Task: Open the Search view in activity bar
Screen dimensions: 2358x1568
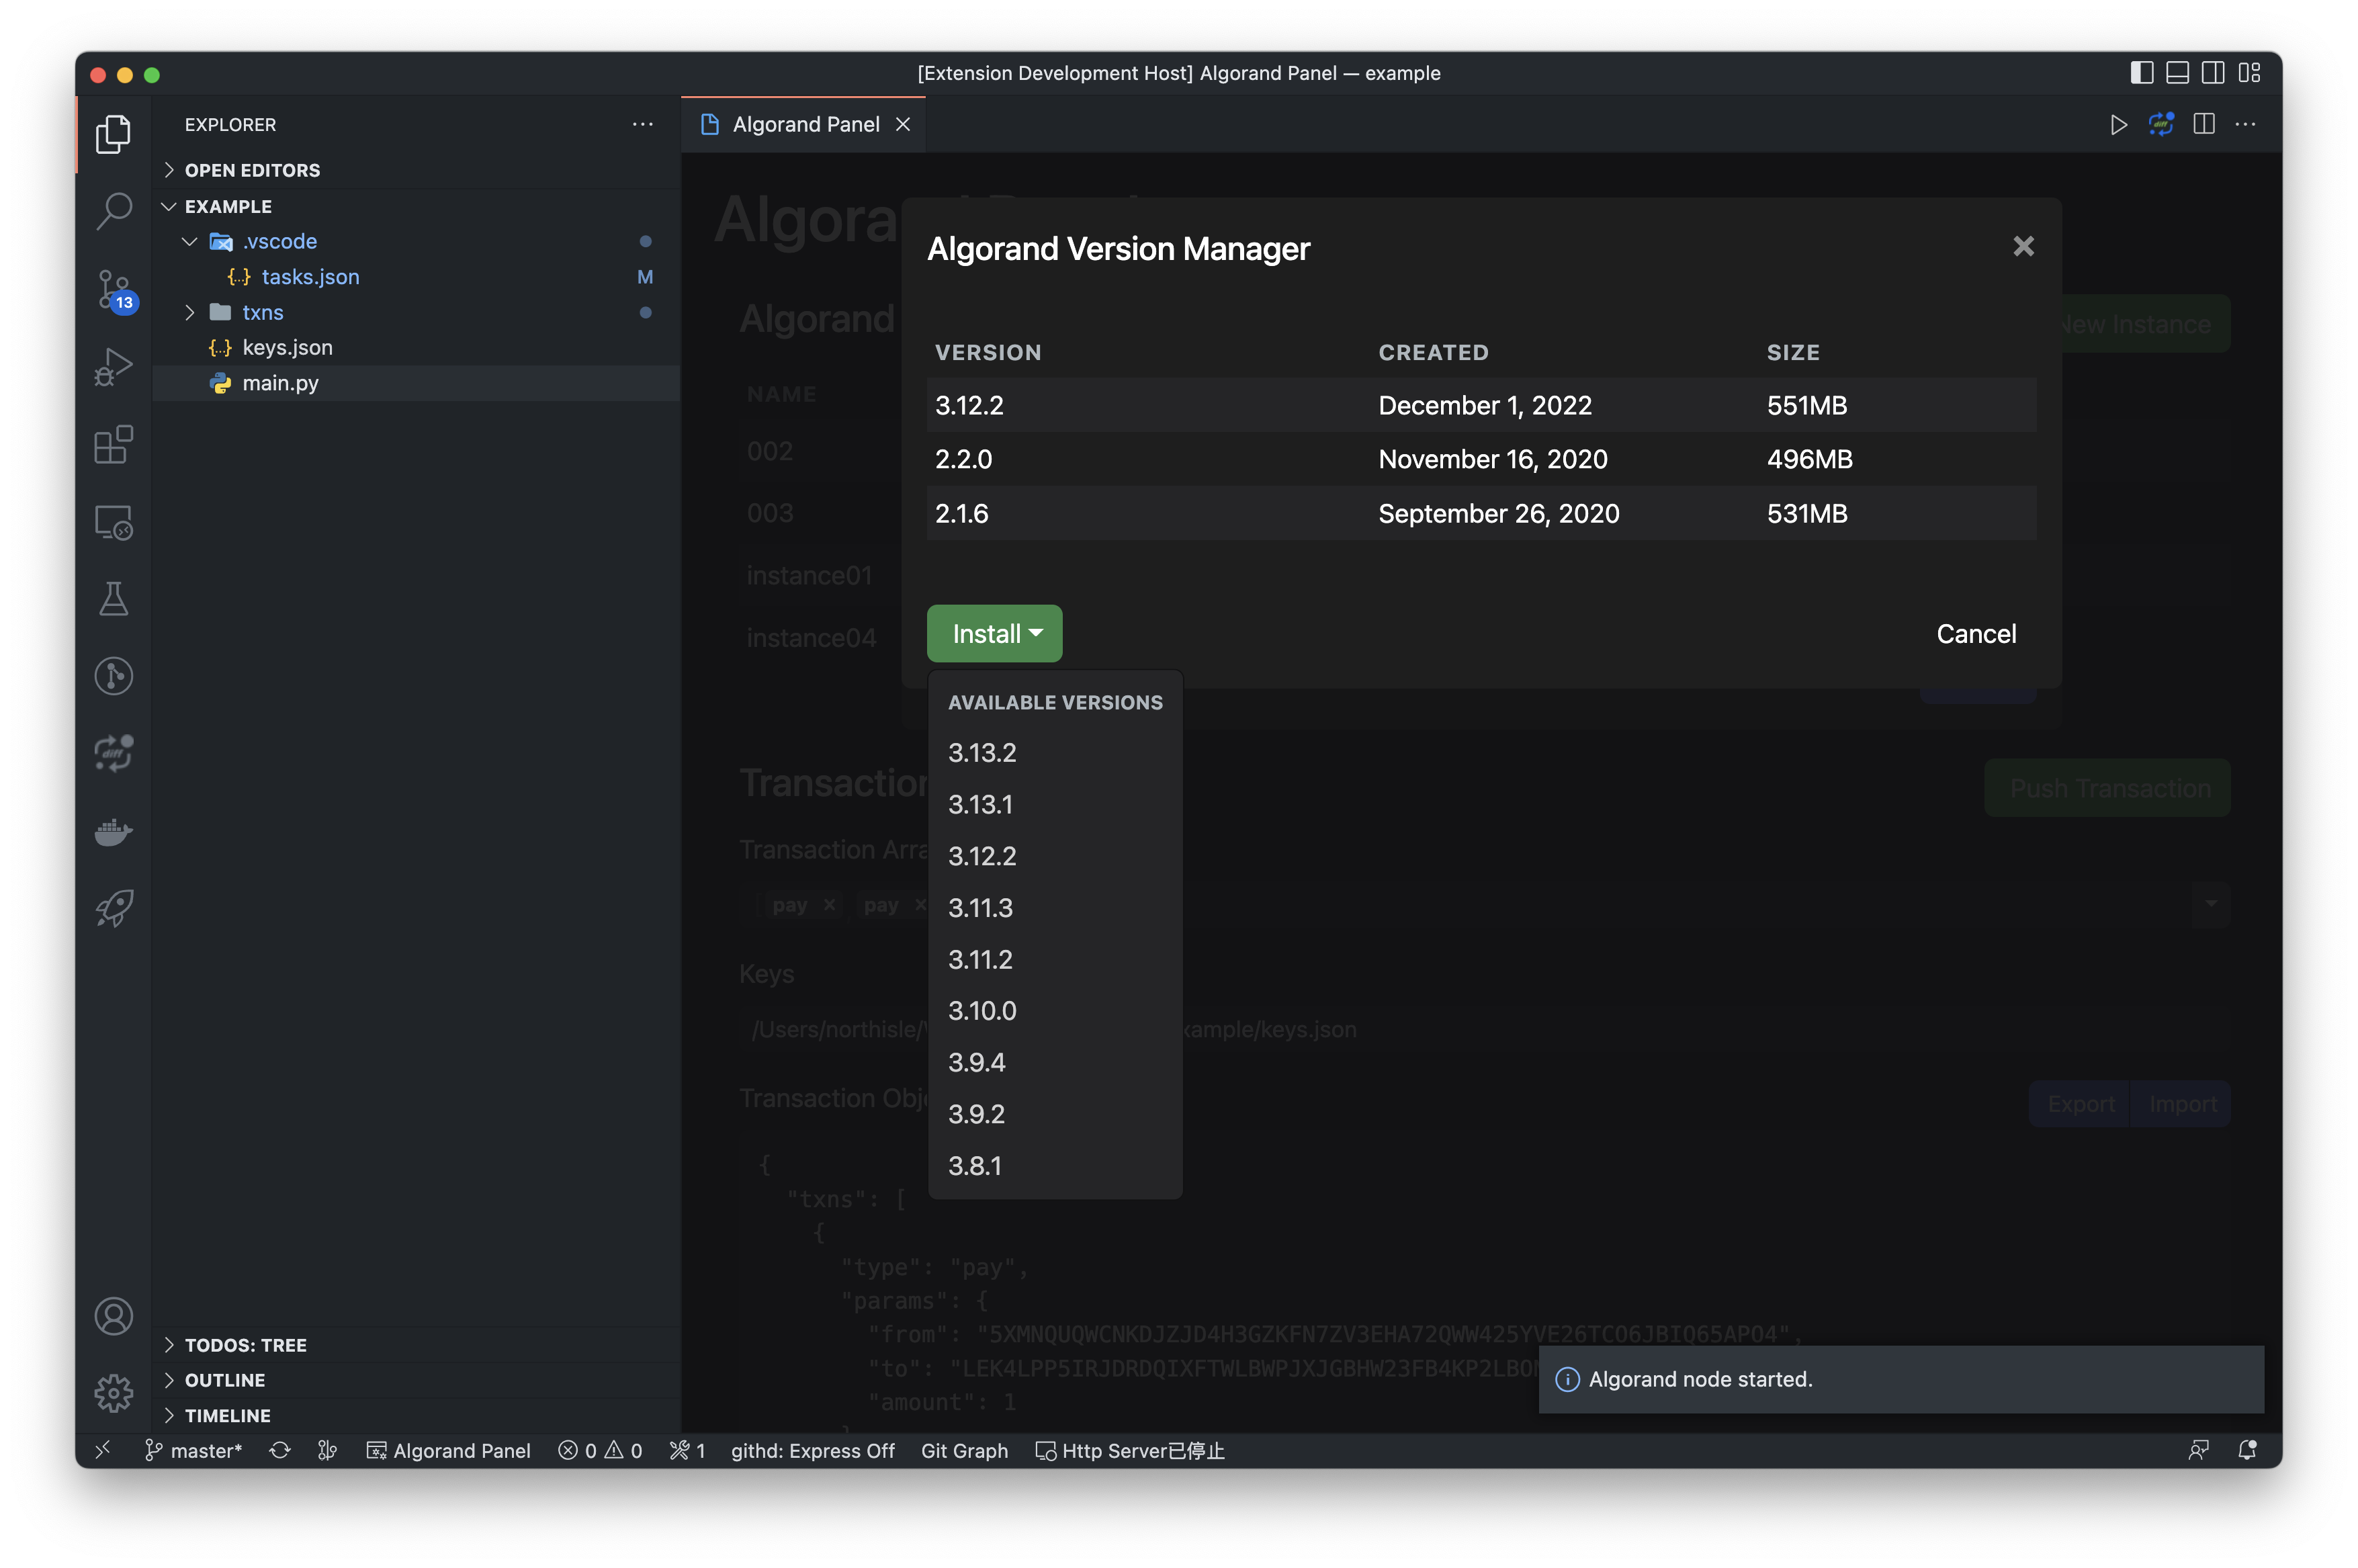Action: click(x=114, y=211)
